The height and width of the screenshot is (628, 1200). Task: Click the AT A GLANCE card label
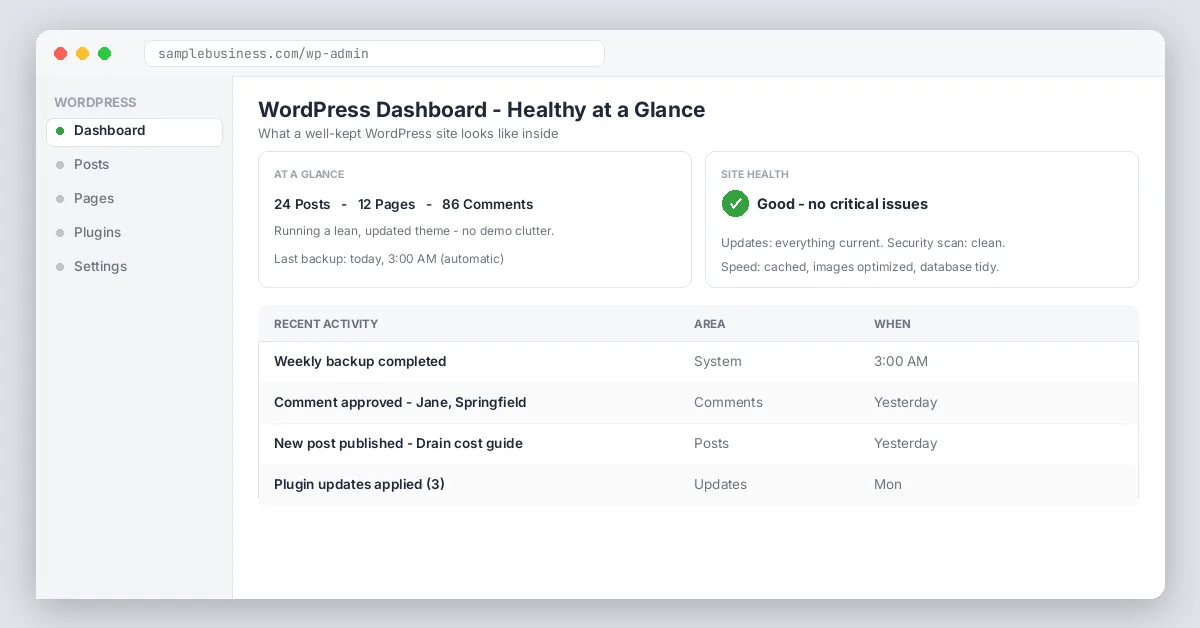tap(309, 175)
